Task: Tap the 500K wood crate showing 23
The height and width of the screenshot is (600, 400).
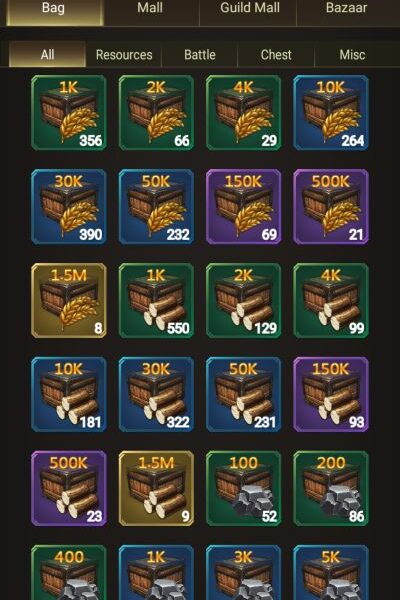Action: [69, 488]
